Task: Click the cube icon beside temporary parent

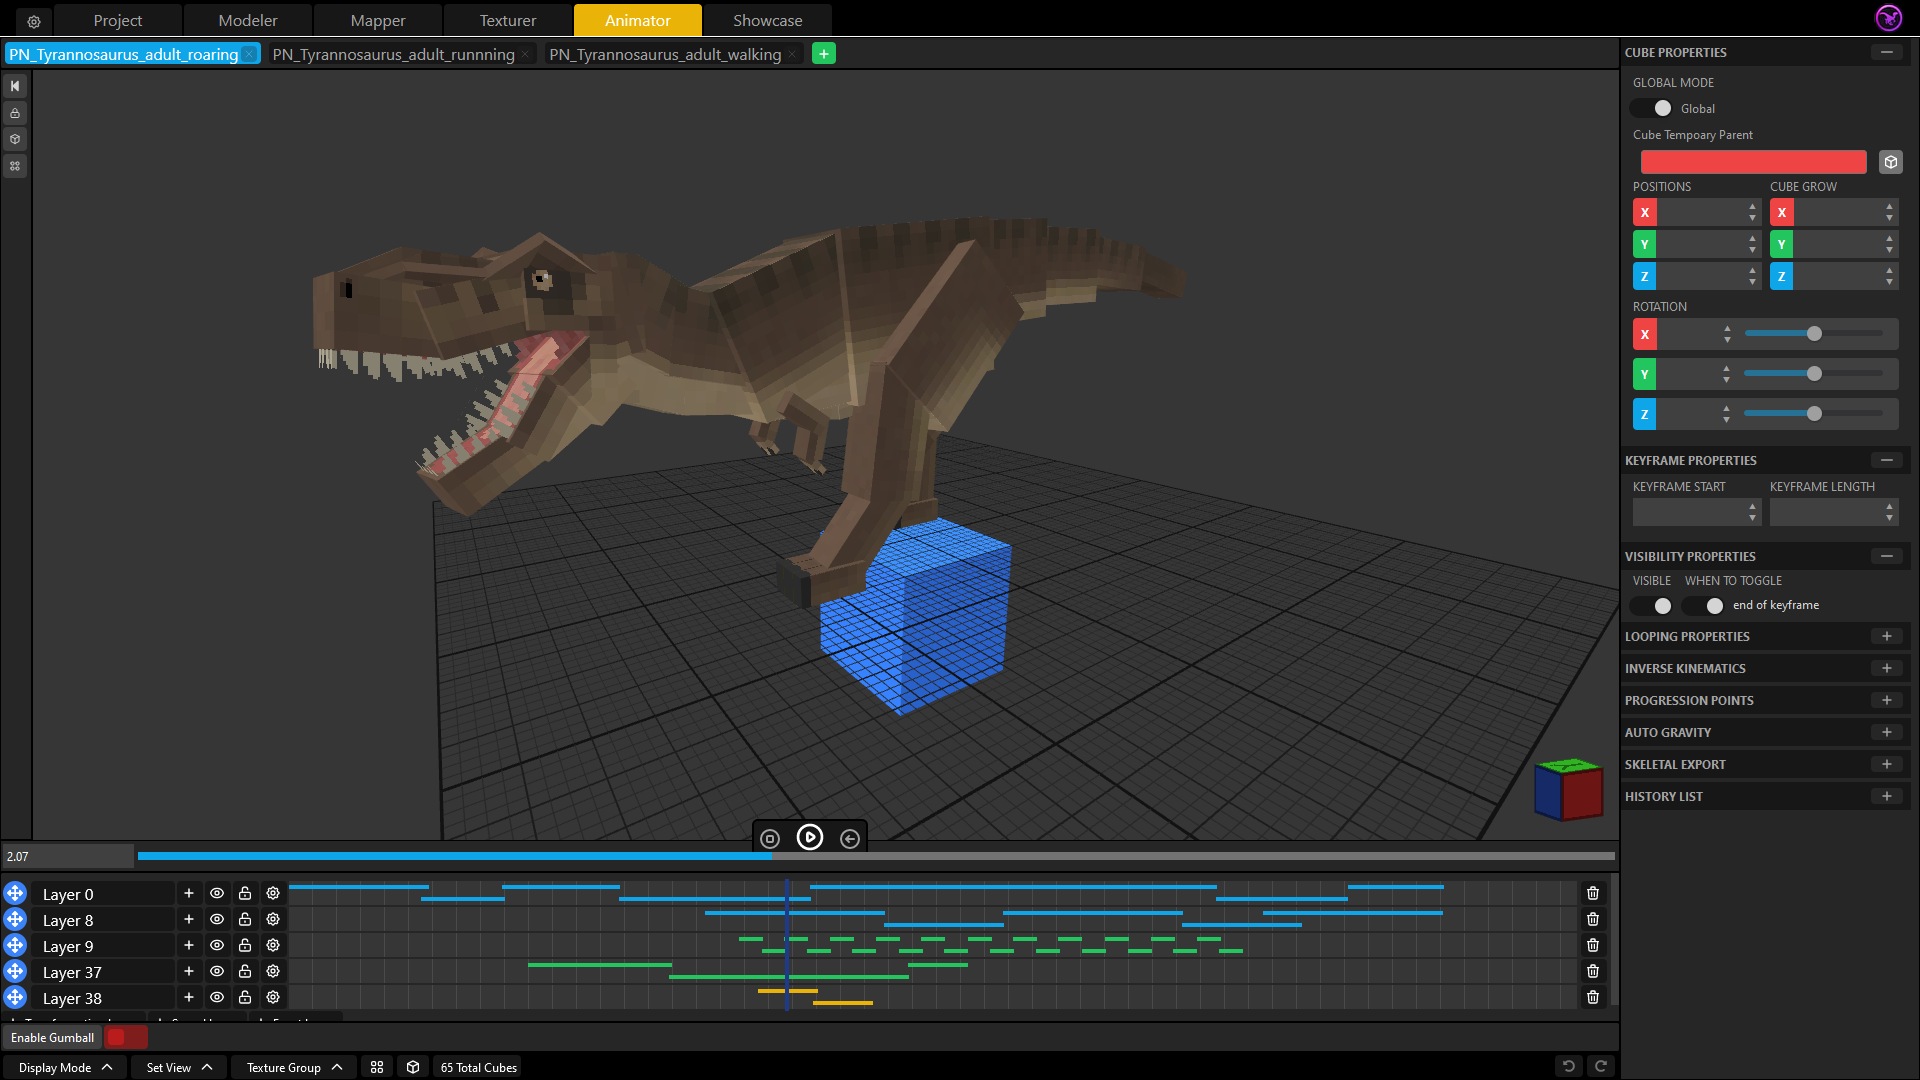Action: click(x=1890, y=162)
